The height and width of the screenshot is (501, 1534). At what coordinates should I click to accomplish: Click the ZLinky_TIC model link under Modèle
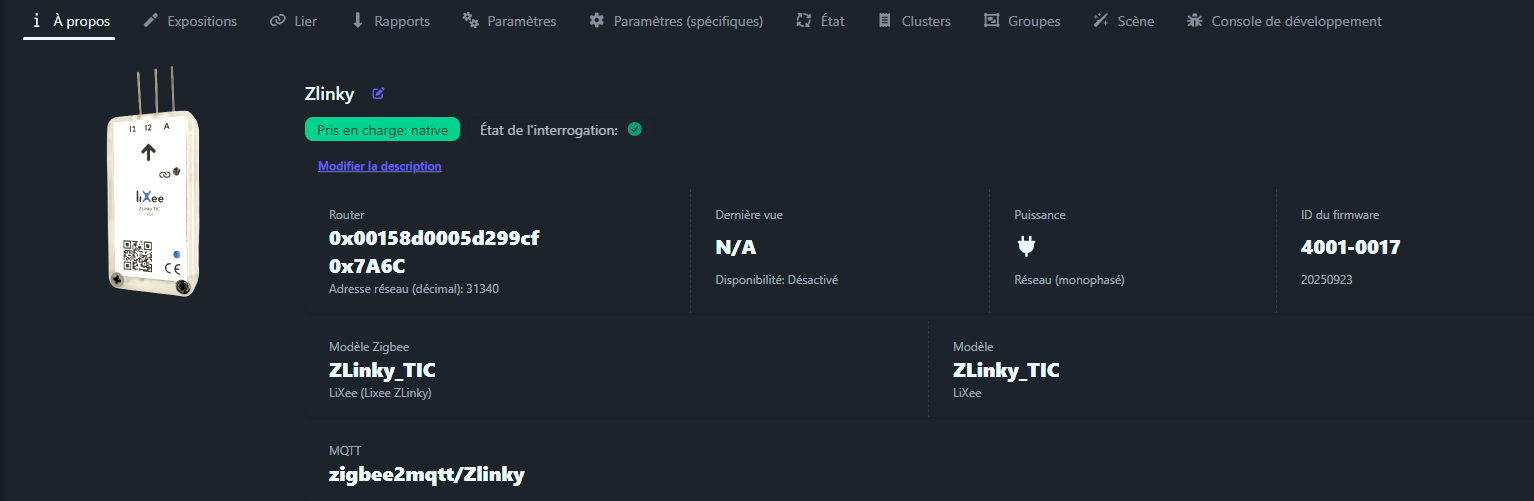point(1006,370)
